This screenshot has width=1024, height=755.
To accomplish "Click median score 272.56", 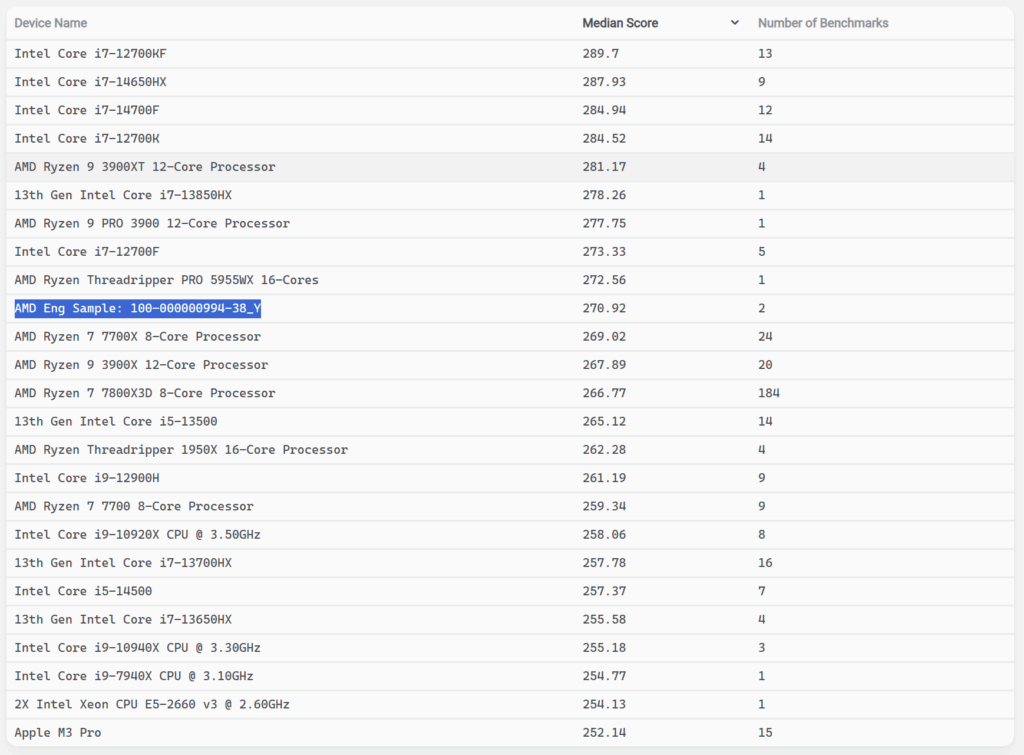I will (604, 280).
